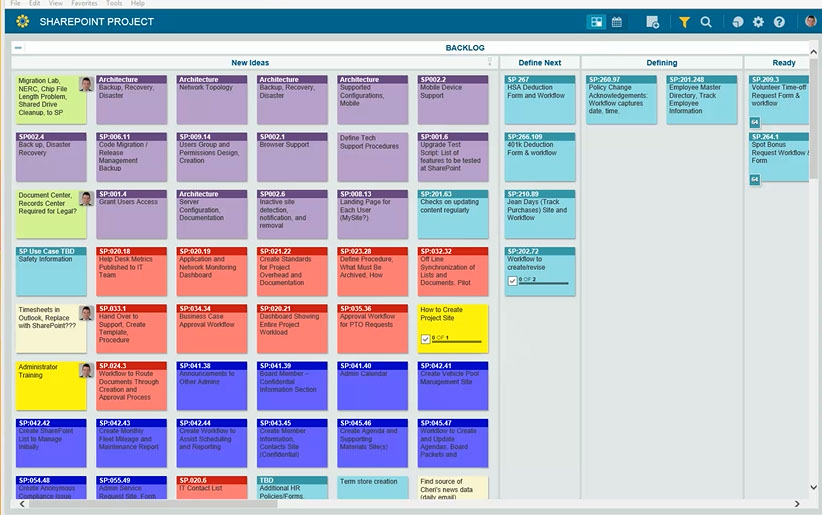Collapse the Backlog lane with minus button
822x515 pixels.
tap(18, 47)
